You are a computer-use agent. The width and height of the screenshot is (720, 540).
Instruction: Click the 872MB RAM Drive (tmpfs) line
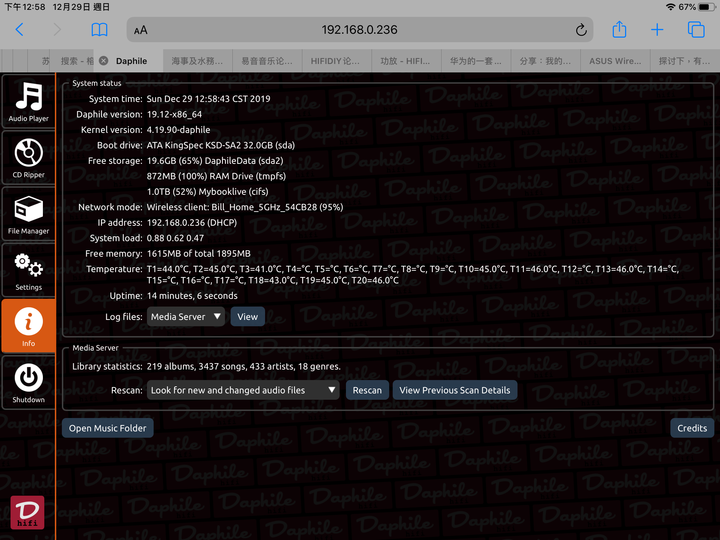click(x=216, y=176)
